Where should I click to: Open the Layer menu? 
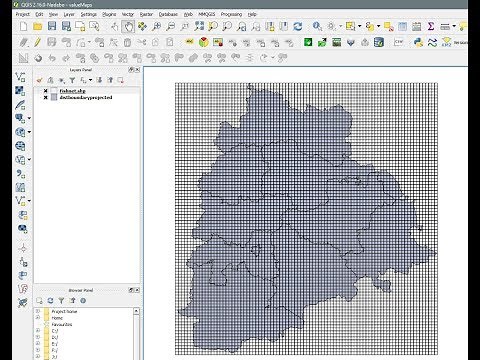69,14
